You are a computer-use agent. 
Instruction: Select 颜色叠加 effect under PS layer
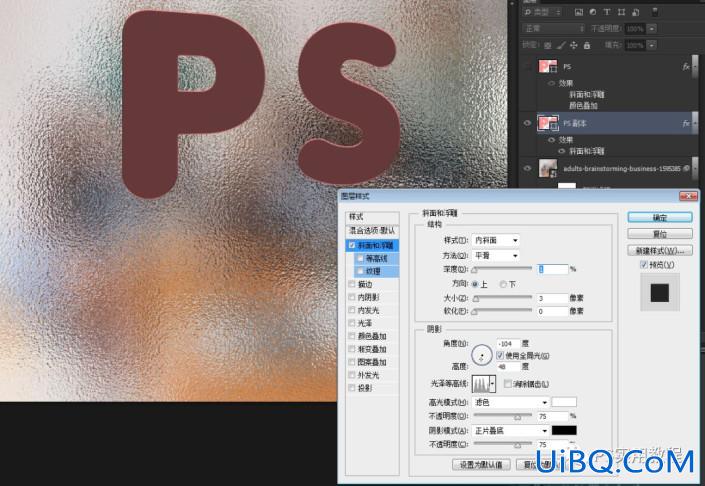coord(583,106)
